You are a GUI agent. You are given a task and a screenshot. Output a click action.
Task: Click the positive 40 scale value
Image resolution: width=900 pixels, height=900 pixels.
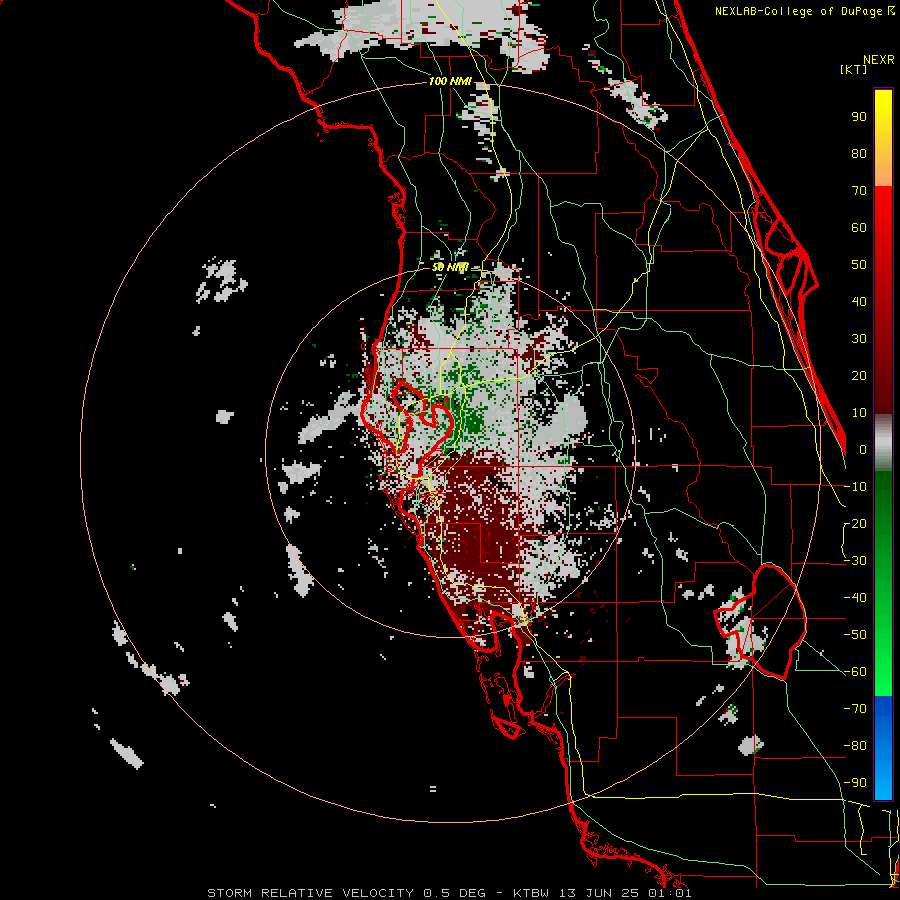pyautogui.click(x=859, y=302)
